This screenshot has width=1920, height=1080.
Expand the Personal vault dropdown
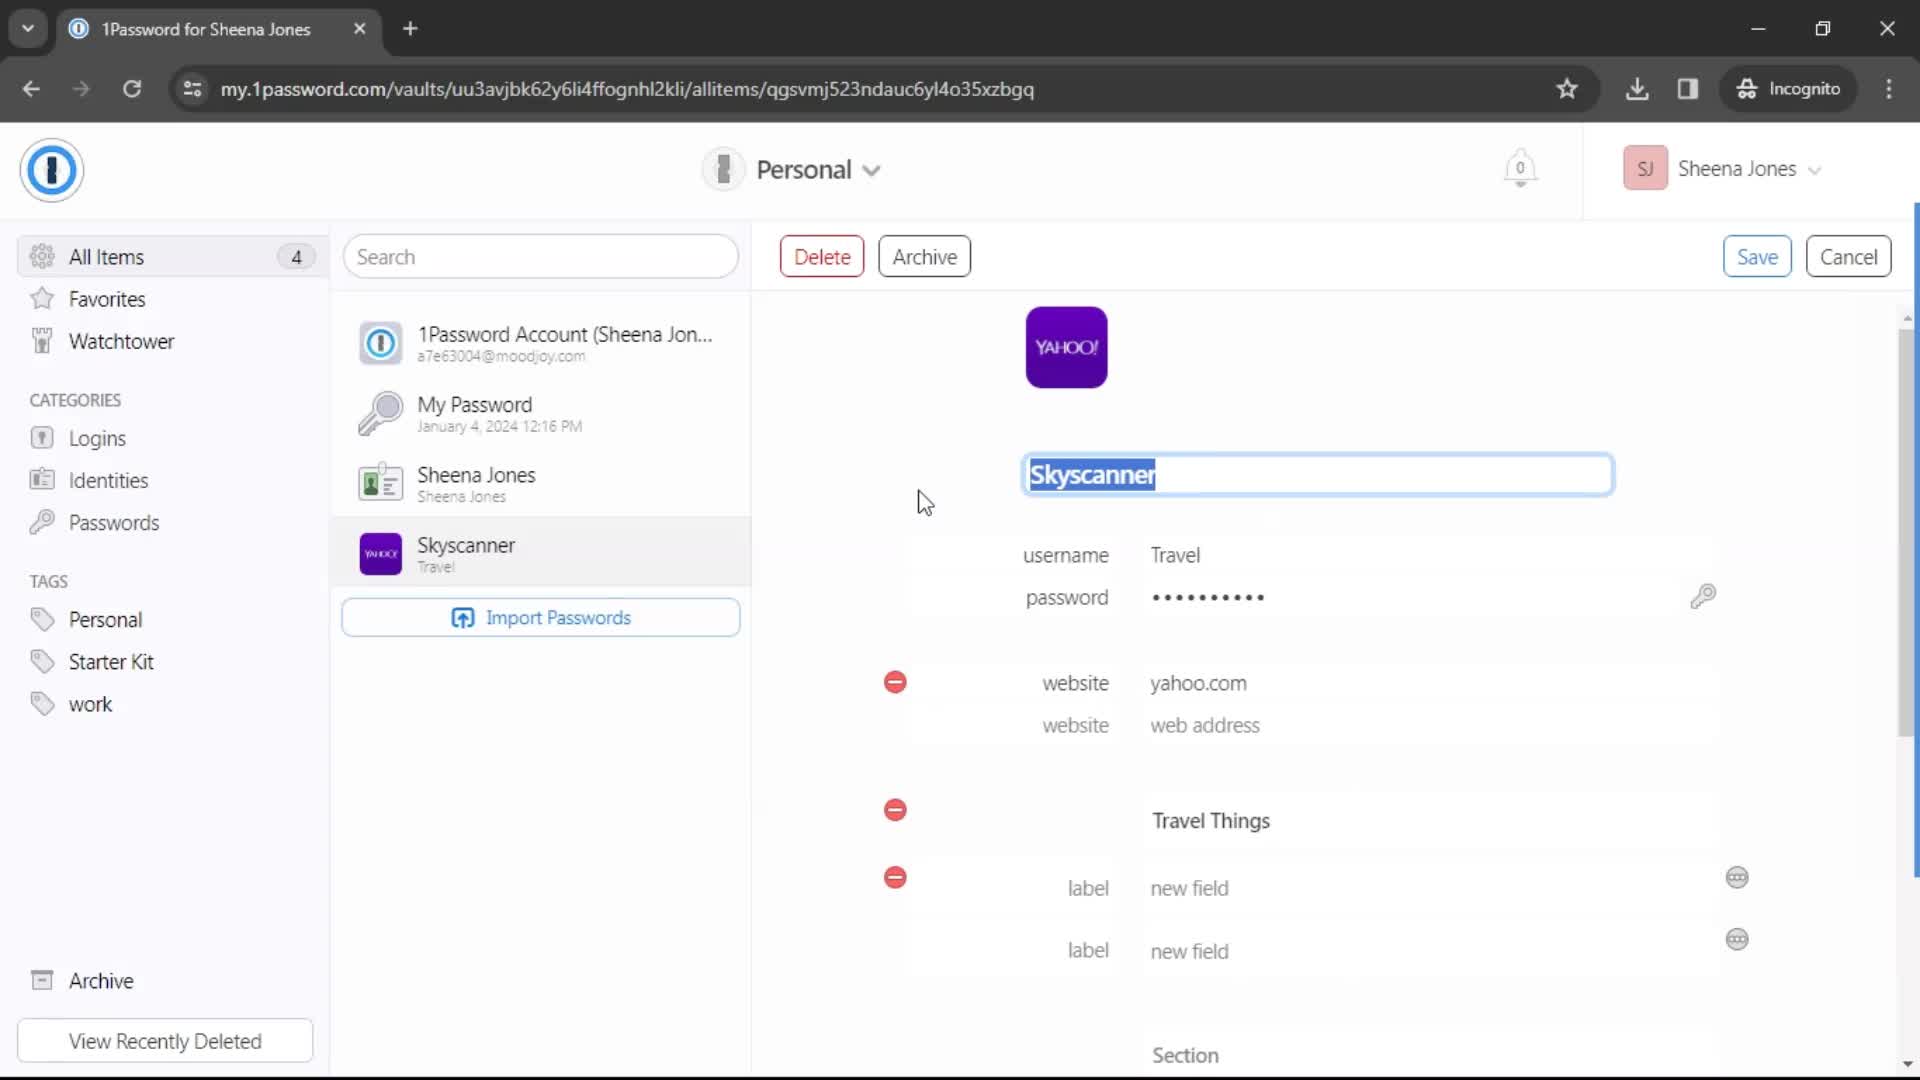coord(874,169)
